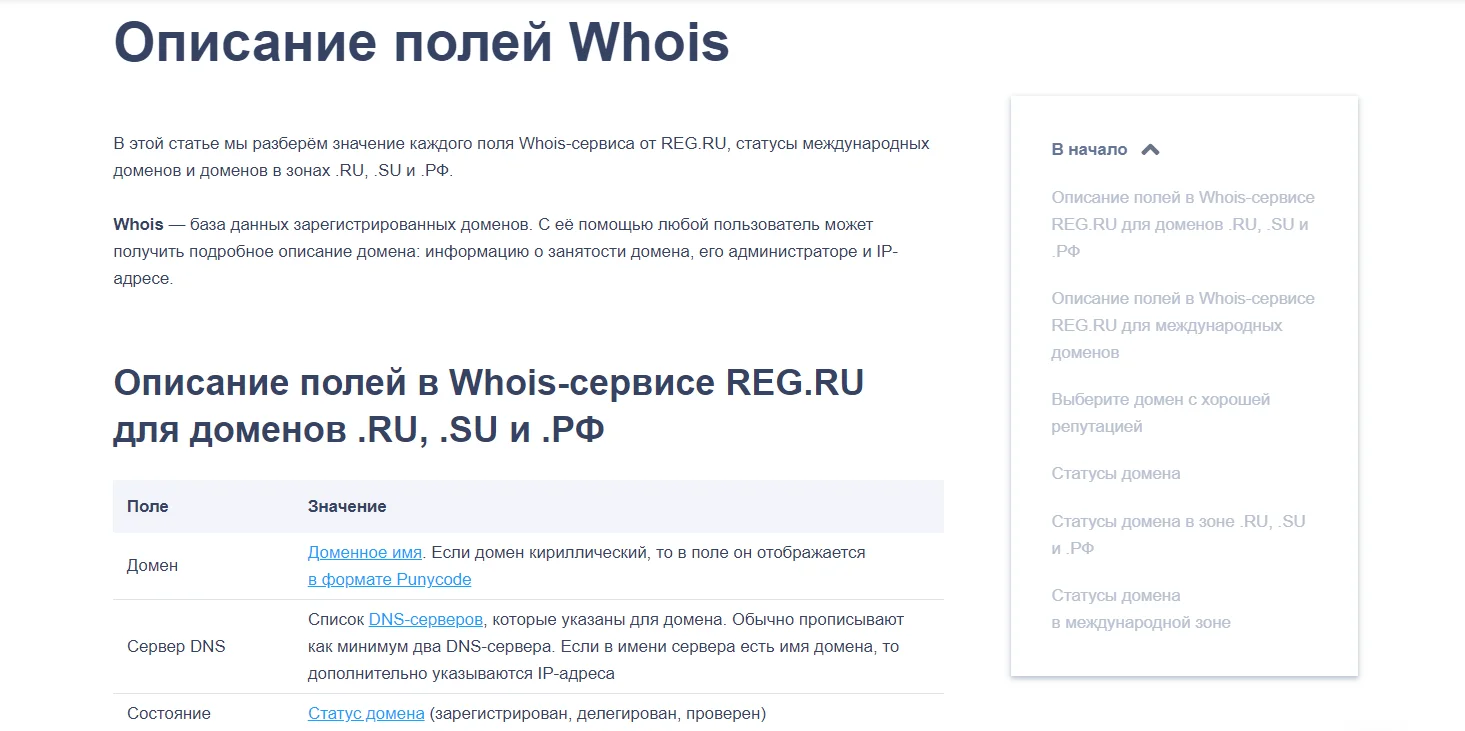Open the в формате Punycode link

[x=389, y=580]
